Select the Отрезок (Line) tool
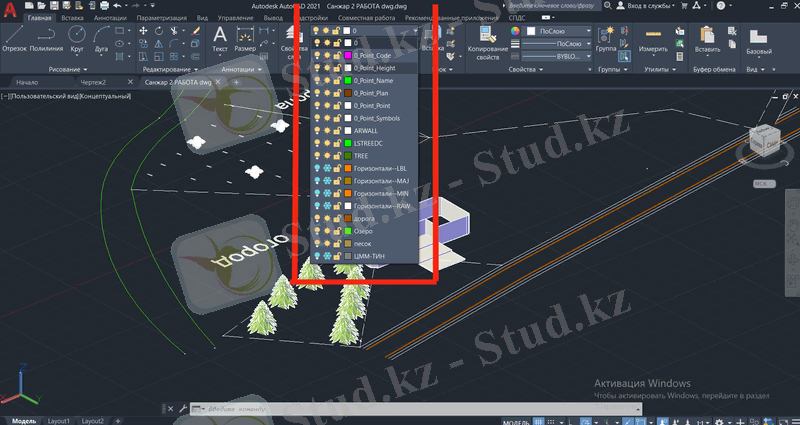This screenshot has width=800, height=425. coord(14,38)
